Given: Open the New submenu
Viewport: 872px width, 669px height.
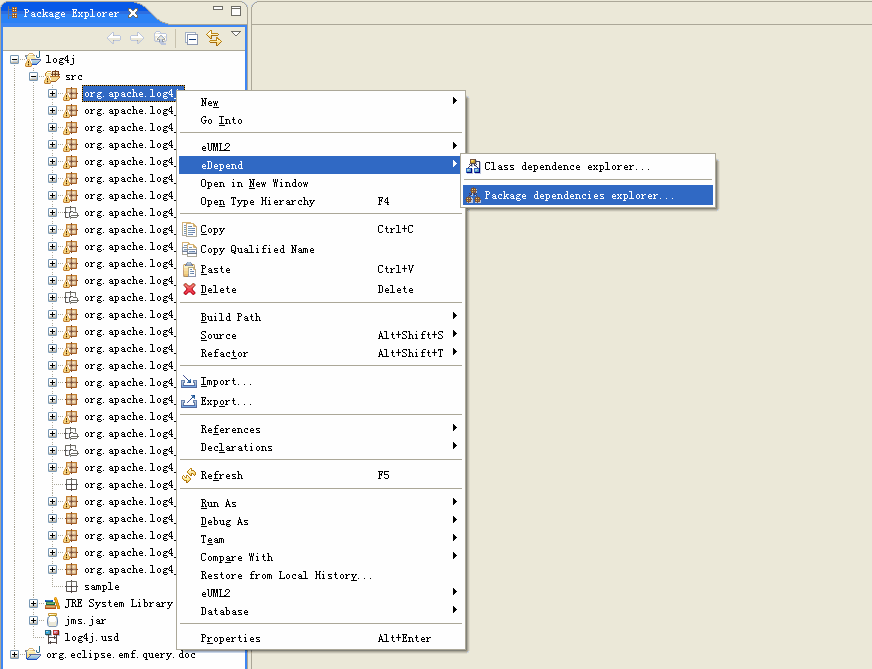Looking at the screenshot, I should click(x=320, y=102).
